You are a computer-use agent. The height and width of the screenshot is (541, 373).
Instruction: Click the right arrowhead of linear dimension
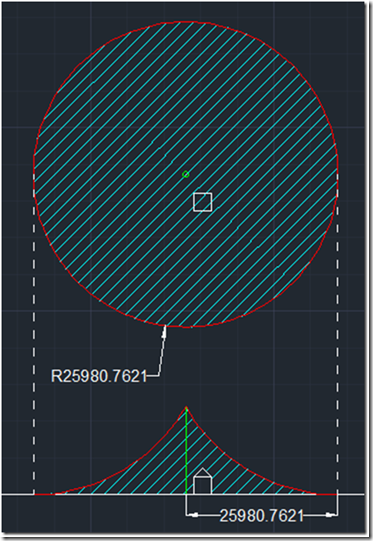pos(332,515)
